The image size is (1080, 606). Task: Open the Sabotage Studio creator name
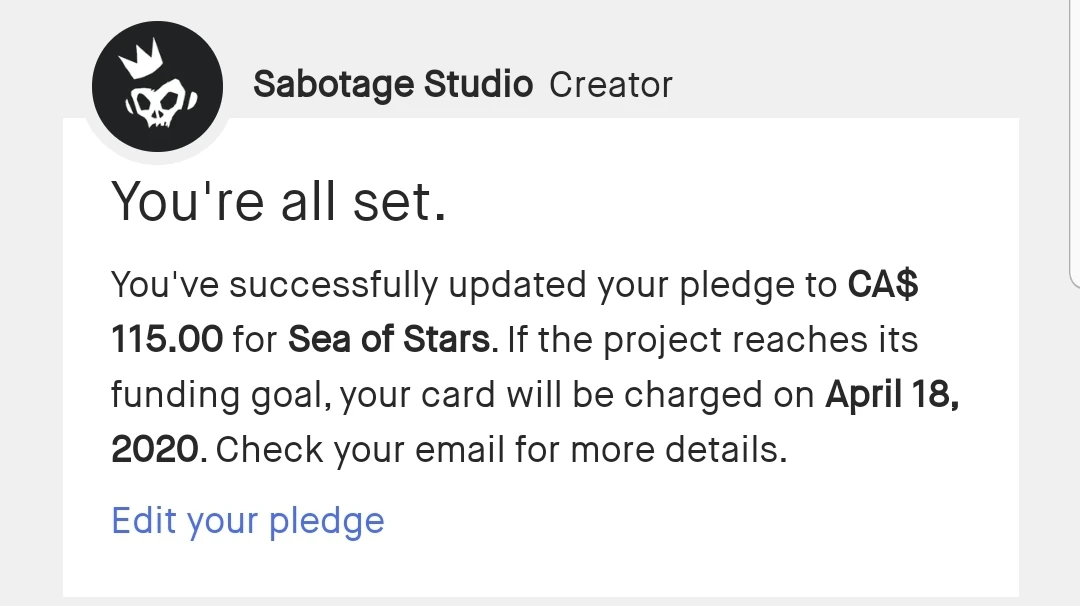(393, 85)
